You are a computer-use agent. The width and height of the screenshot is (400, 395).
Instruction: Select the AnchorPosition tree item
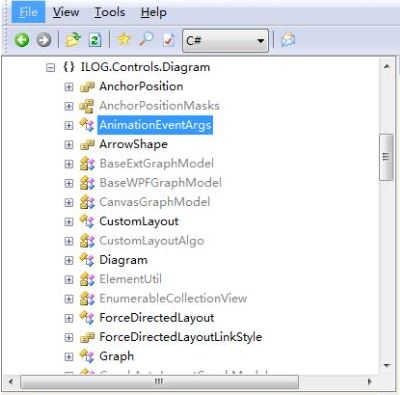[x=141, y=86]
